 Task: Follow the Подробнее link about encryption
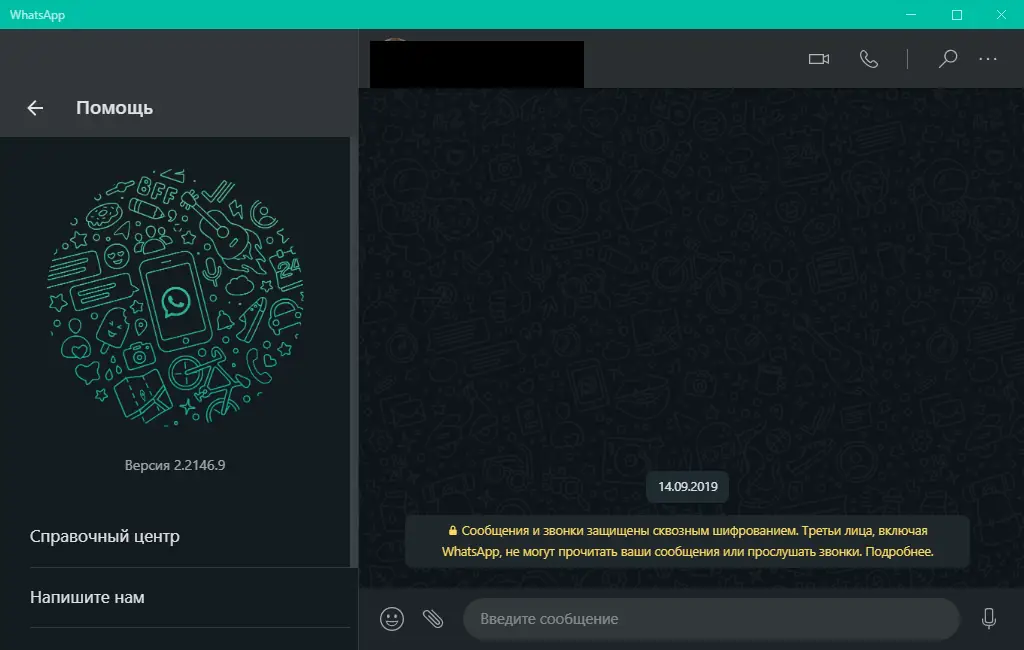[x=905, y=551]
